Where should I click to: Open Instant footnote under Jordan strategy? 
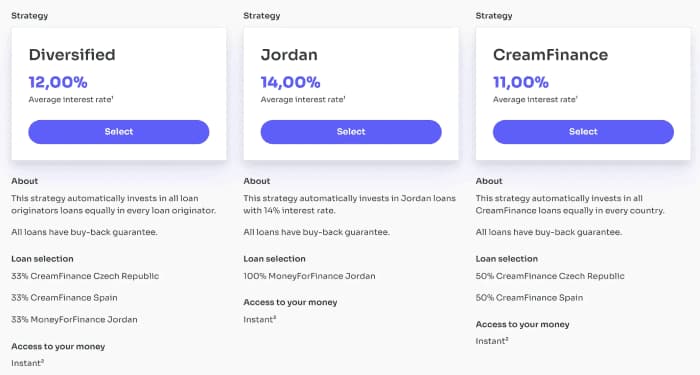point(260,319)
